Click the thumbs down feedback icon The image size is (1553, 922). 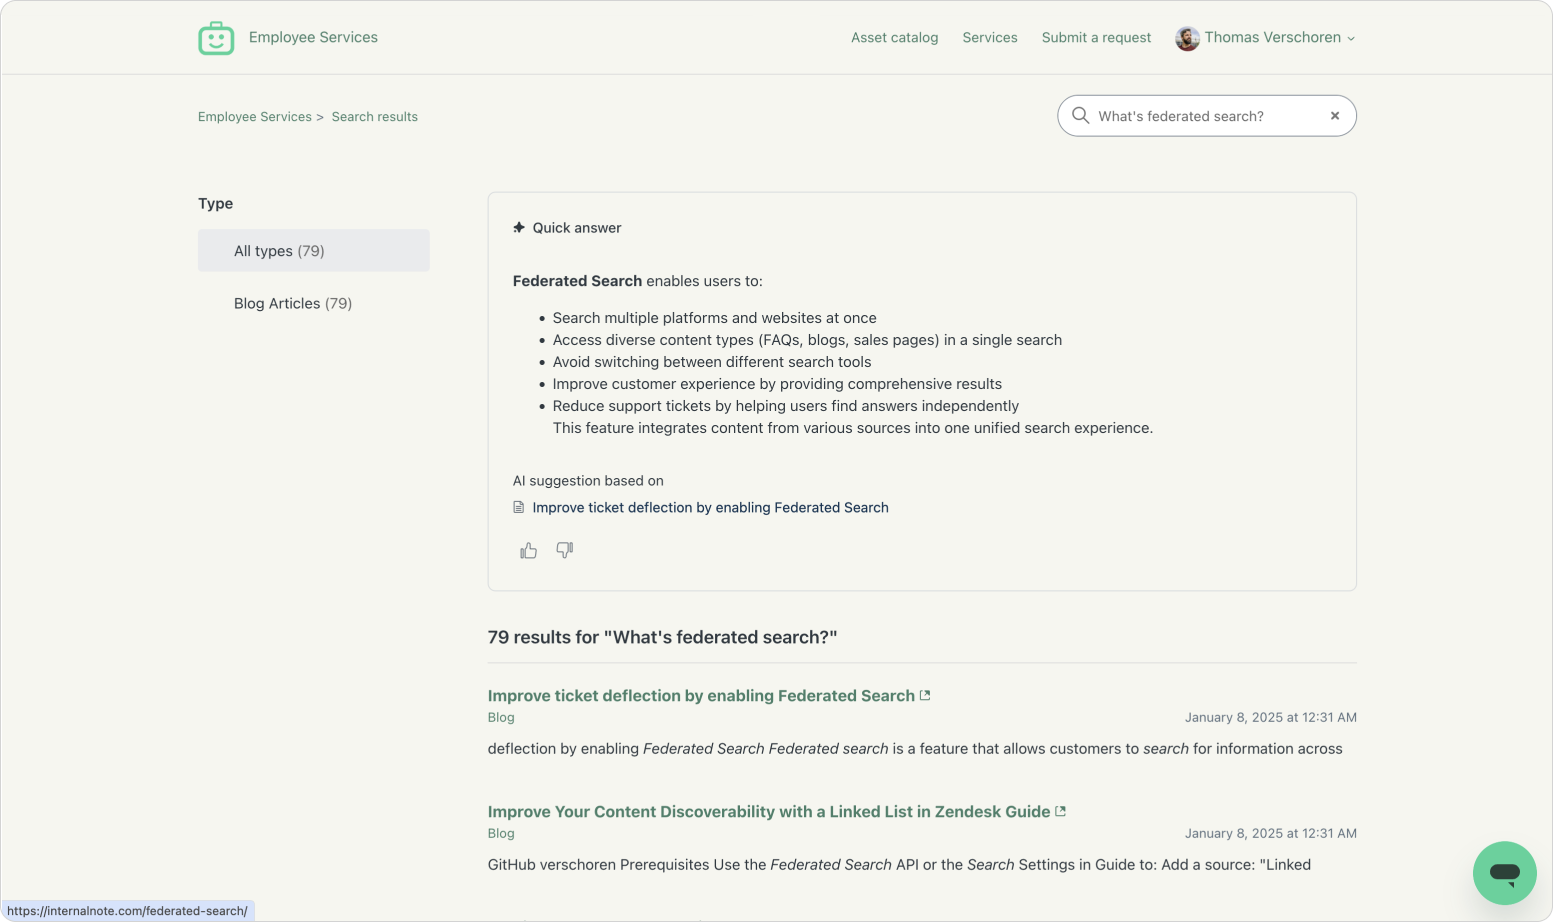click(x=565, y=550)
